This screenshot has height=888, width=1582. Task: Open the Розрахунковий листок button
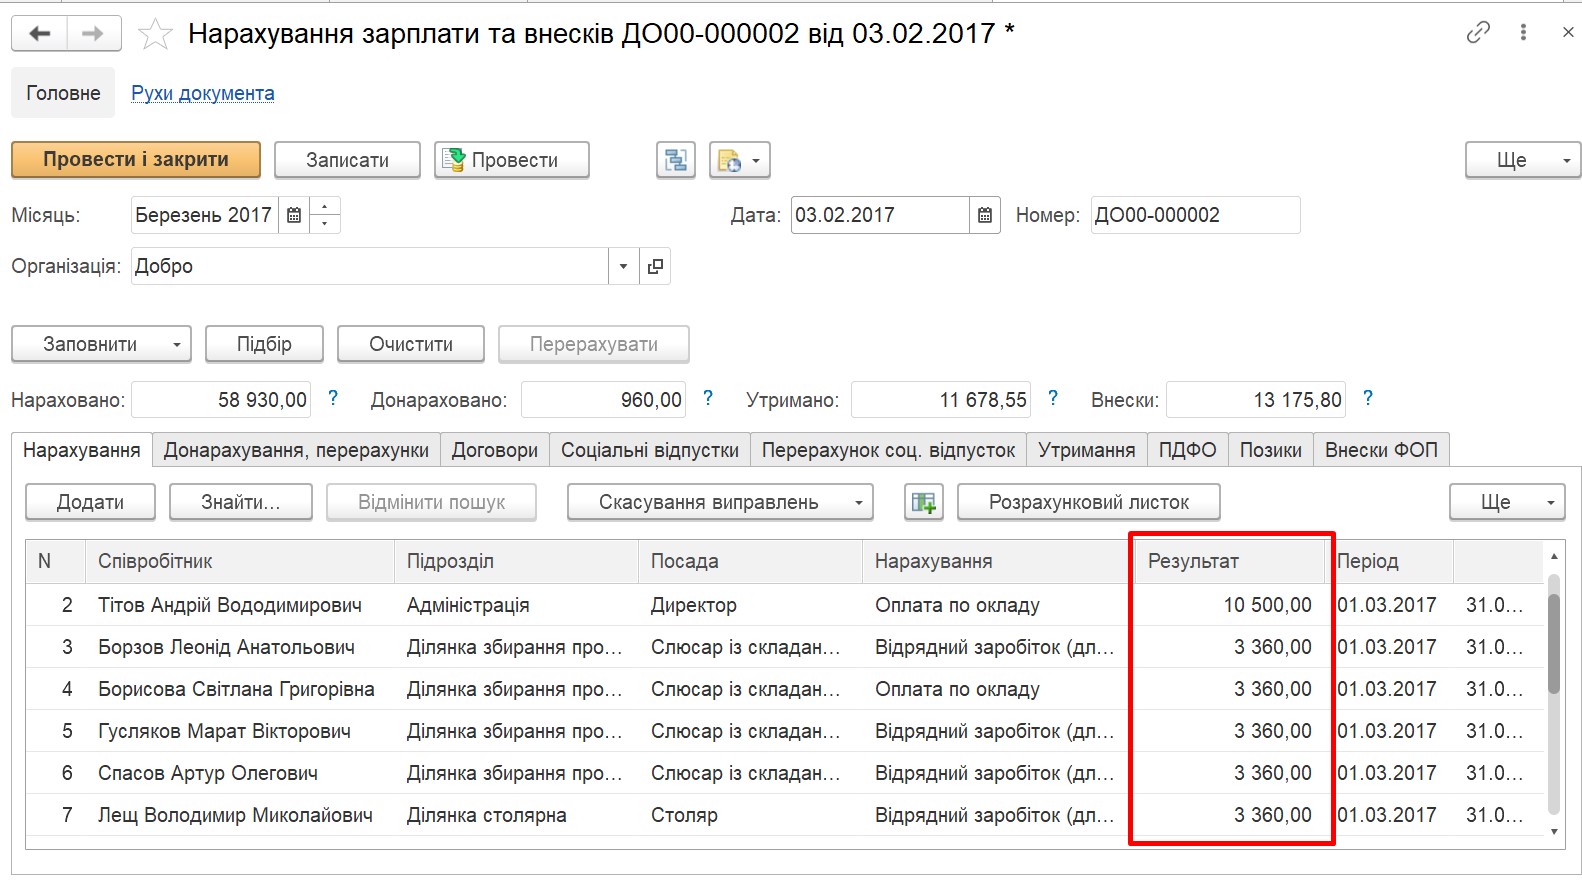(1089, 502)
